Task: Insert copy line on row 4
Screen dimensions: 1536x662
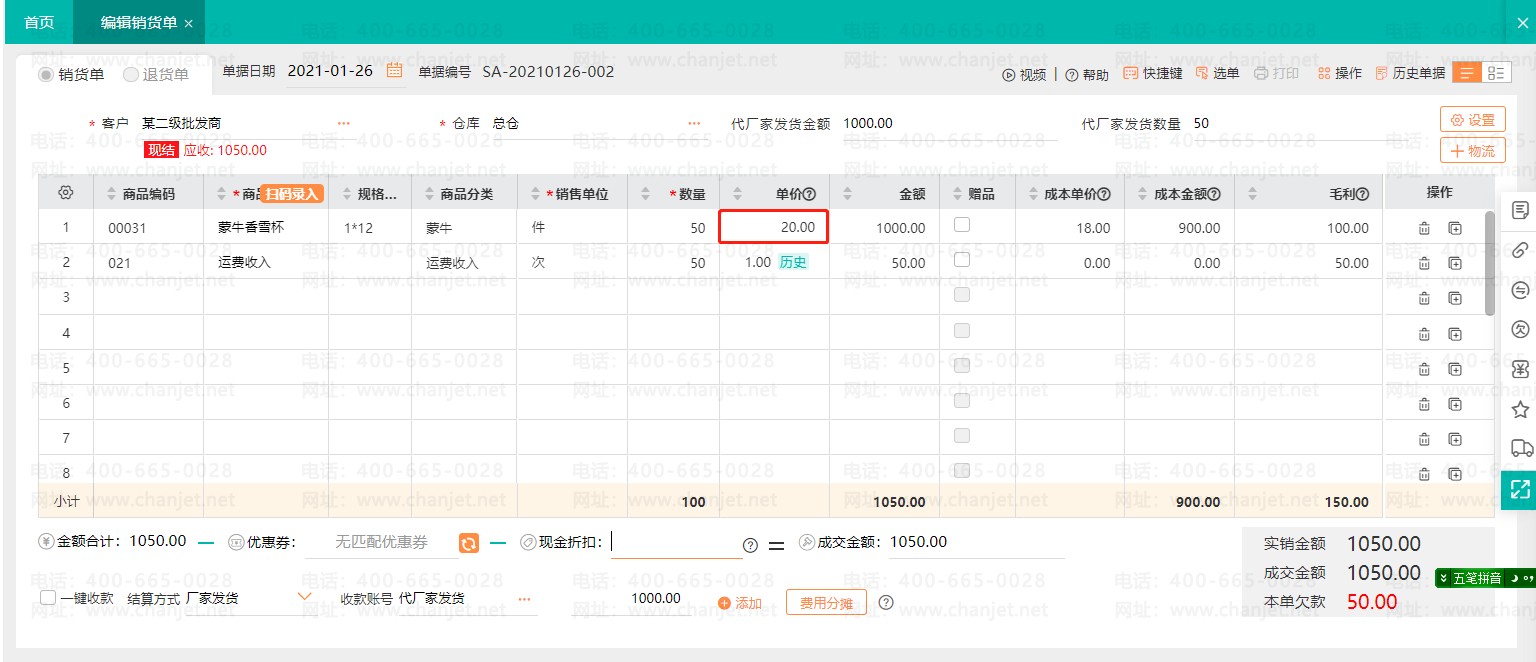Action: (x=1455, y=333)
